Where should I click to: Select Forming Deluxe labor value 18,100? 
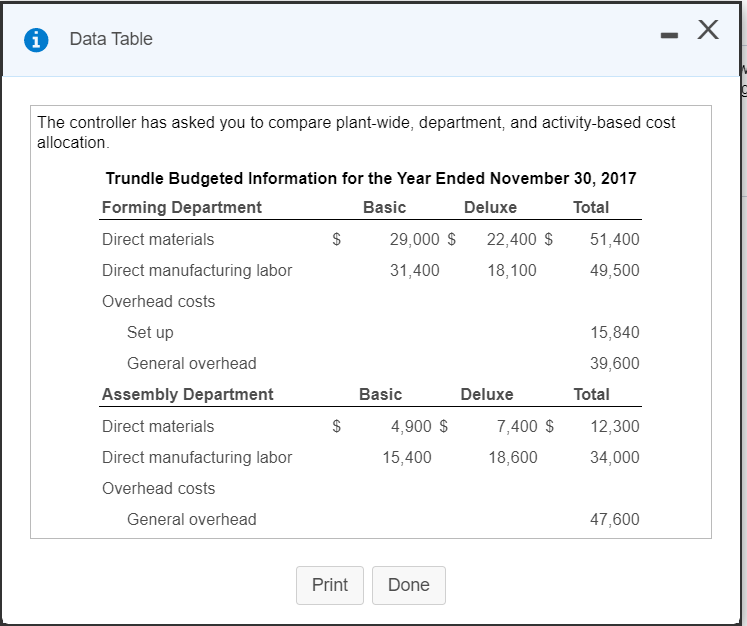[511, 270]
